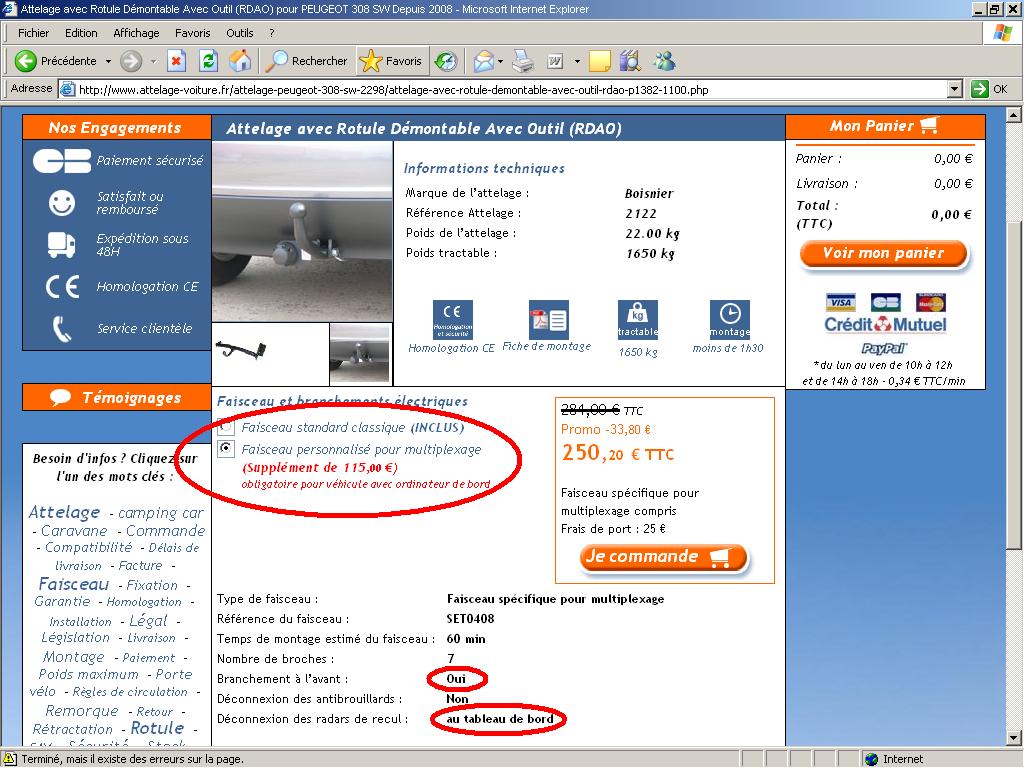Open the Affichage menu
This screenshot has height=768, width=1024.
(136, 33)
